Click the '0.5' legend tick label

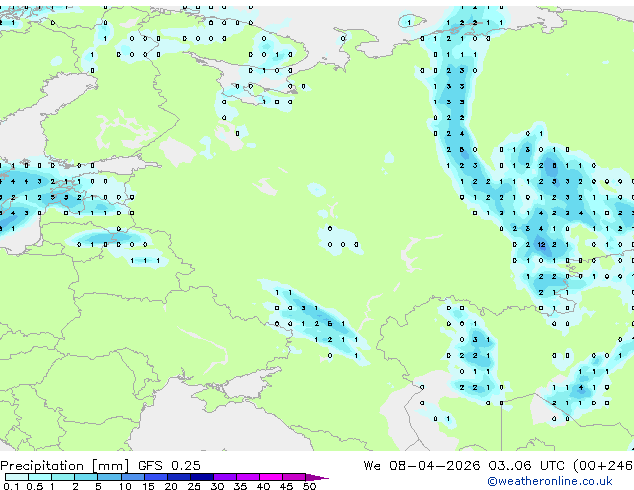pyautogui.click(x=35, y=486)
